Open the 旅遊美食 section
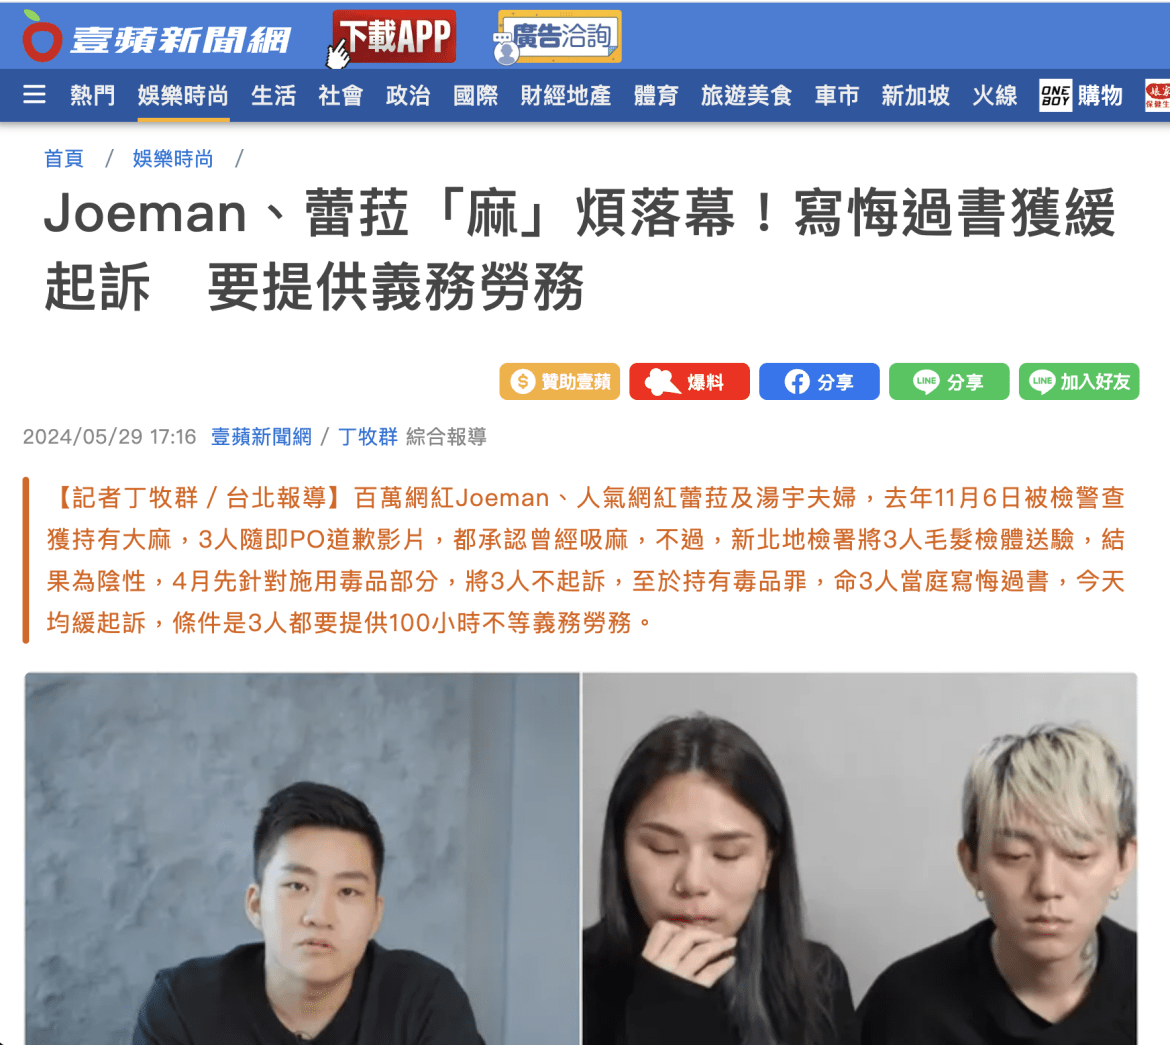The image size is (1170, 1045). click(746, 96)
